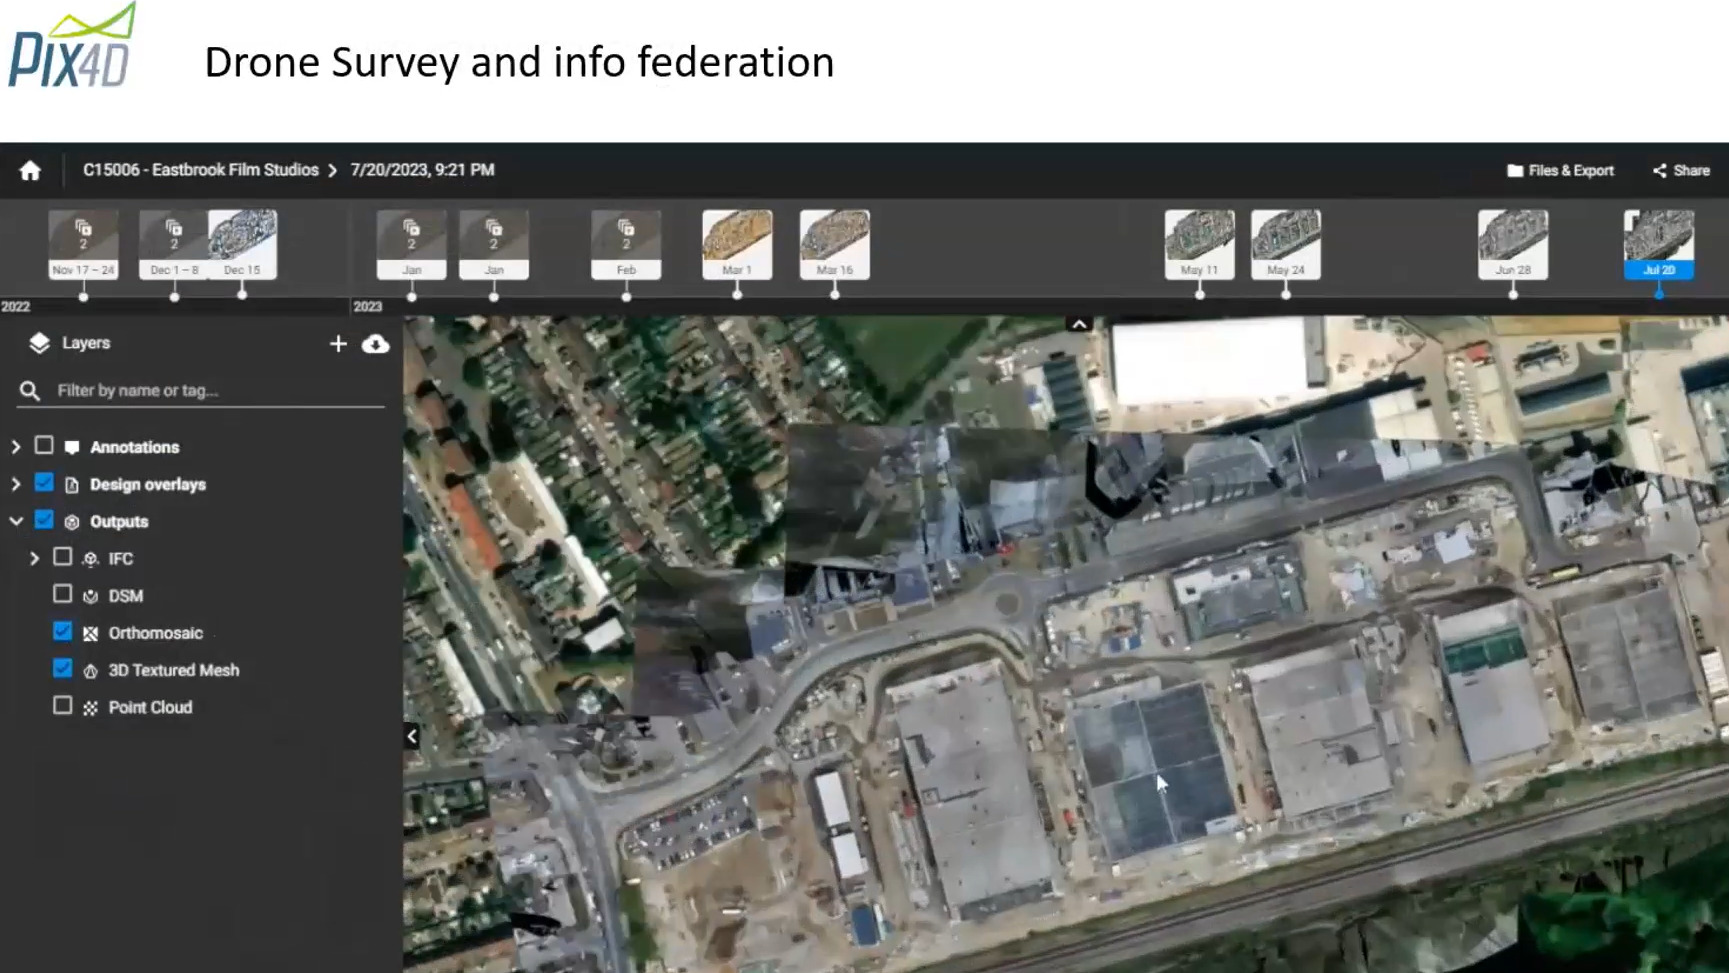Expand the IFC tree item

(35, 558)
